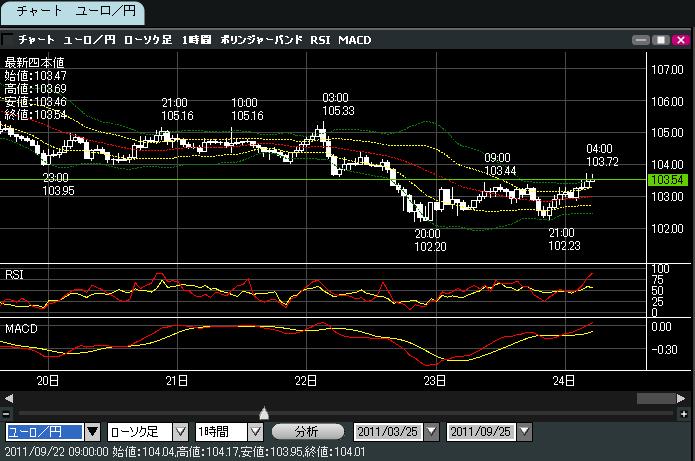695x461 pixels.
Task: Open the チャート ユーロ/円 tab
Action: pos(72,13)
